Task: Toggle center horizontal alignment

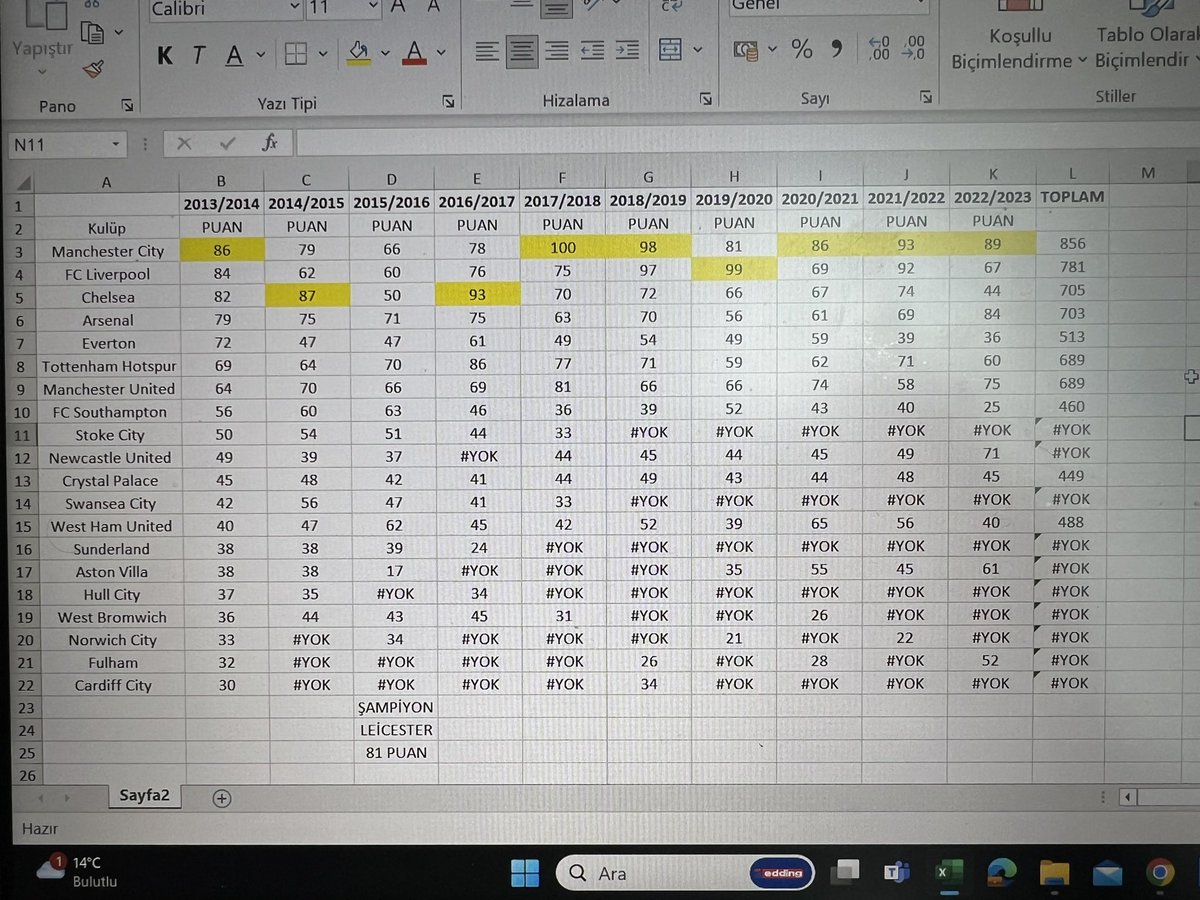Action: point(521,50)
